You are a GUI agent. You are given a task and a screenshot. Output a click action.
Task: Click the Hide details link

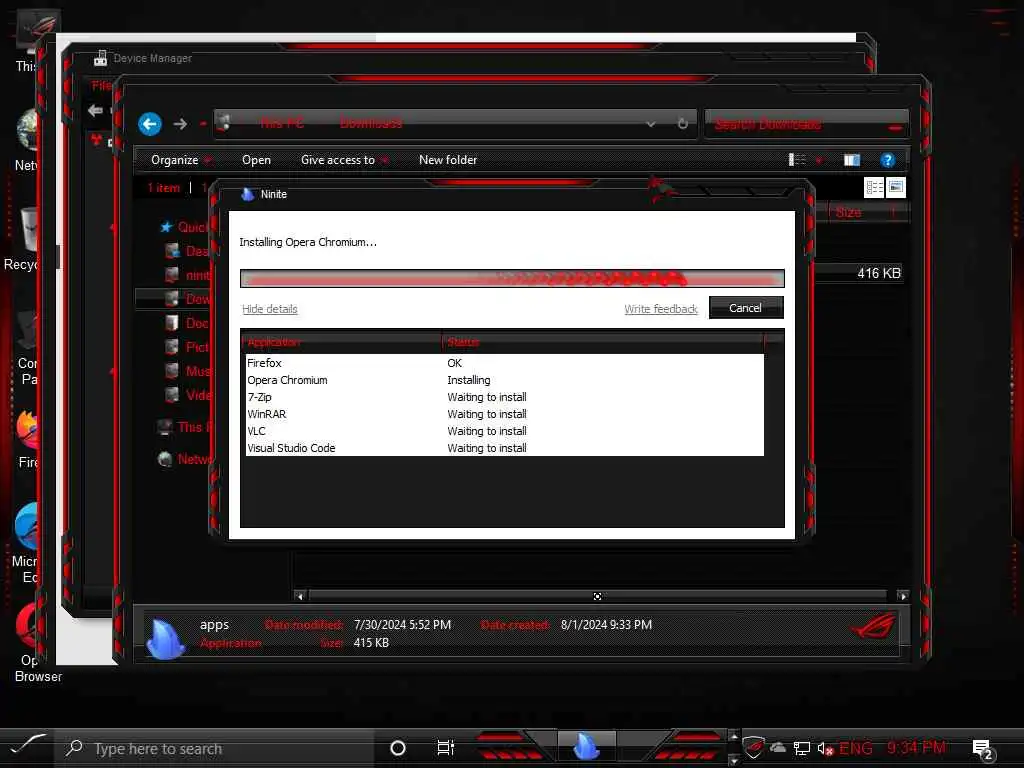[270, 309]
